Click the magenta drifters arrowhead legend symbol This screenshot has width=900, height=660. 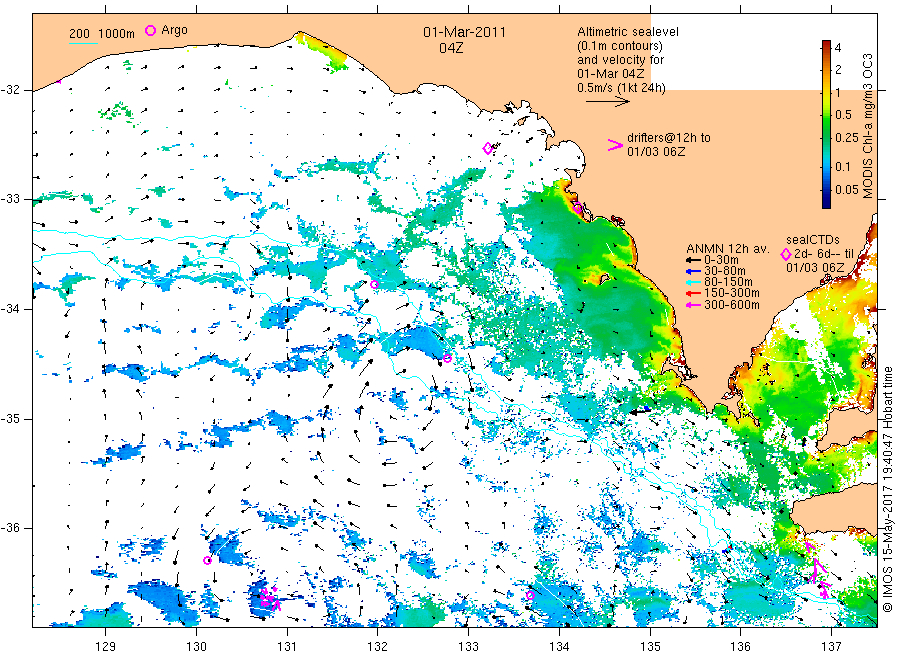[x=615, y=145]
